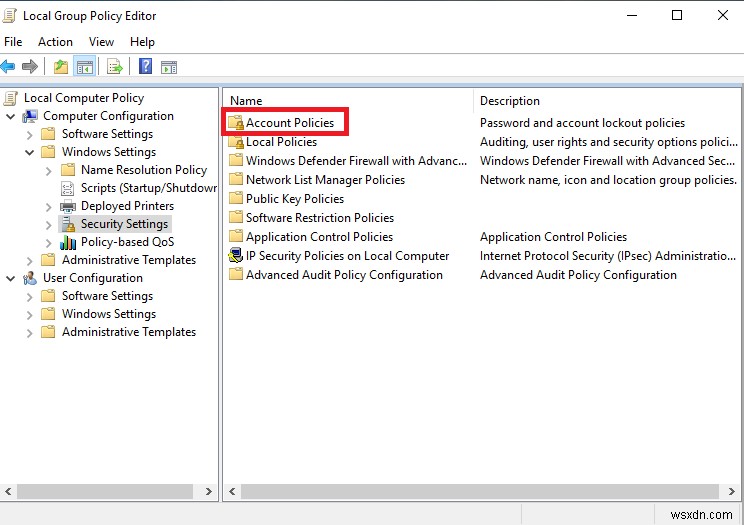
Task: Click the Local Policies folder icon
Action: pos(235,142)
